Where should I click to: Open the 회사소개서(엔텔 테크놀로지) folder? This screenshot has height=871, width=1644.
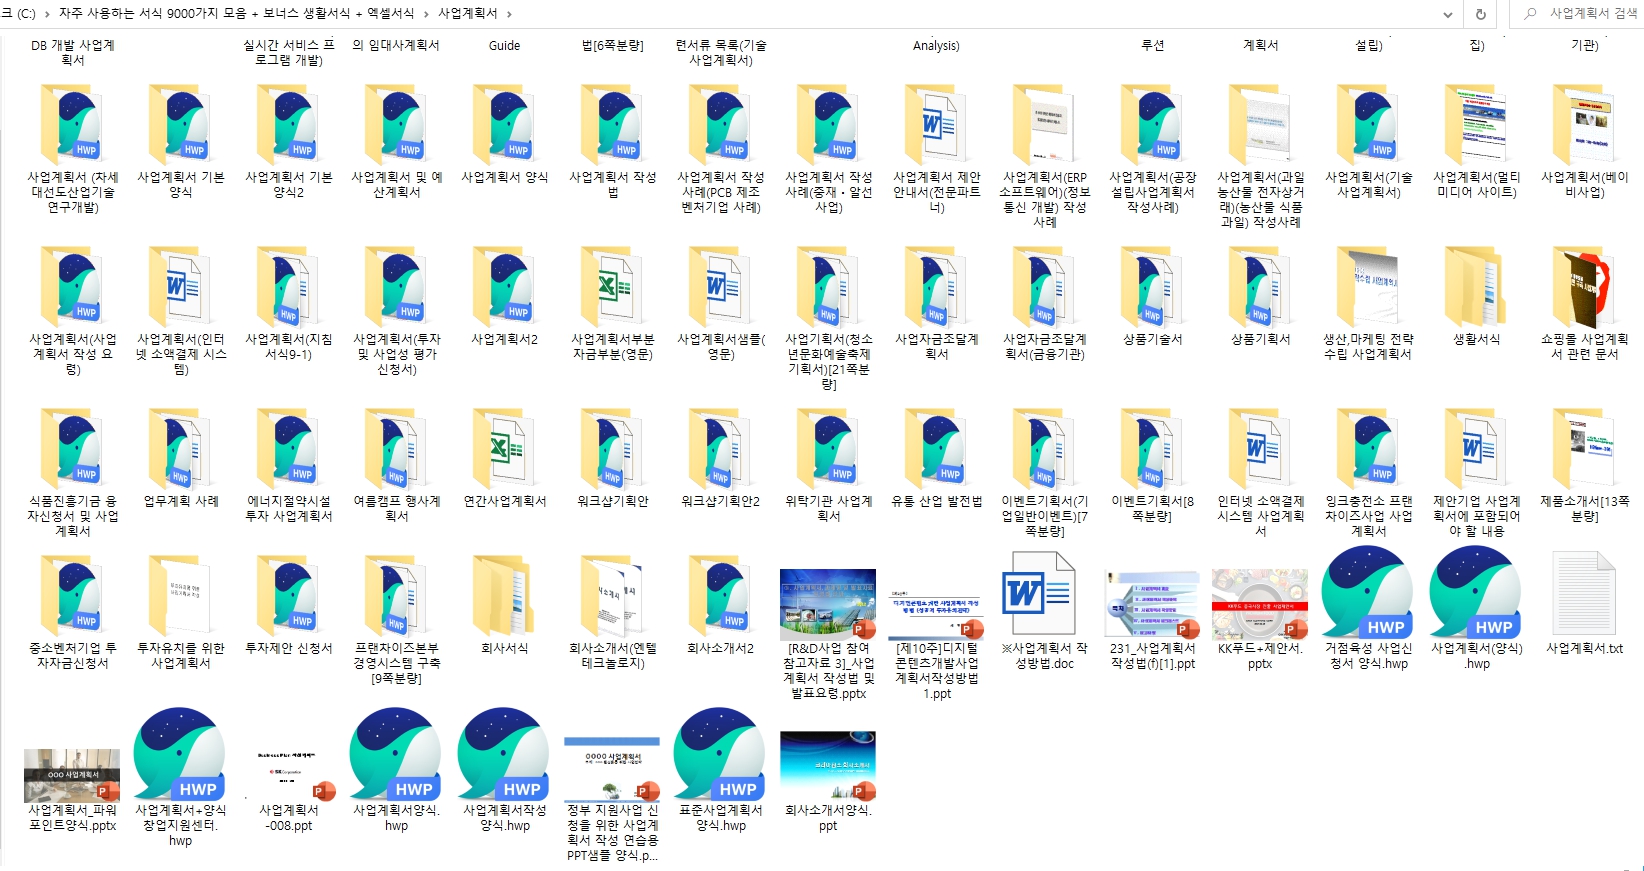click(x=612, y=596)
